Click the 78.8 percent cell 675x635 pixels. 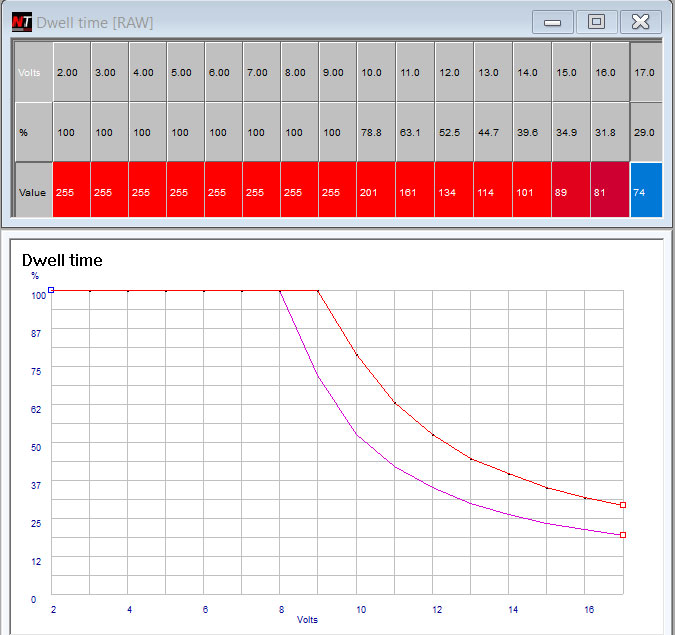[x=376, y=132]
